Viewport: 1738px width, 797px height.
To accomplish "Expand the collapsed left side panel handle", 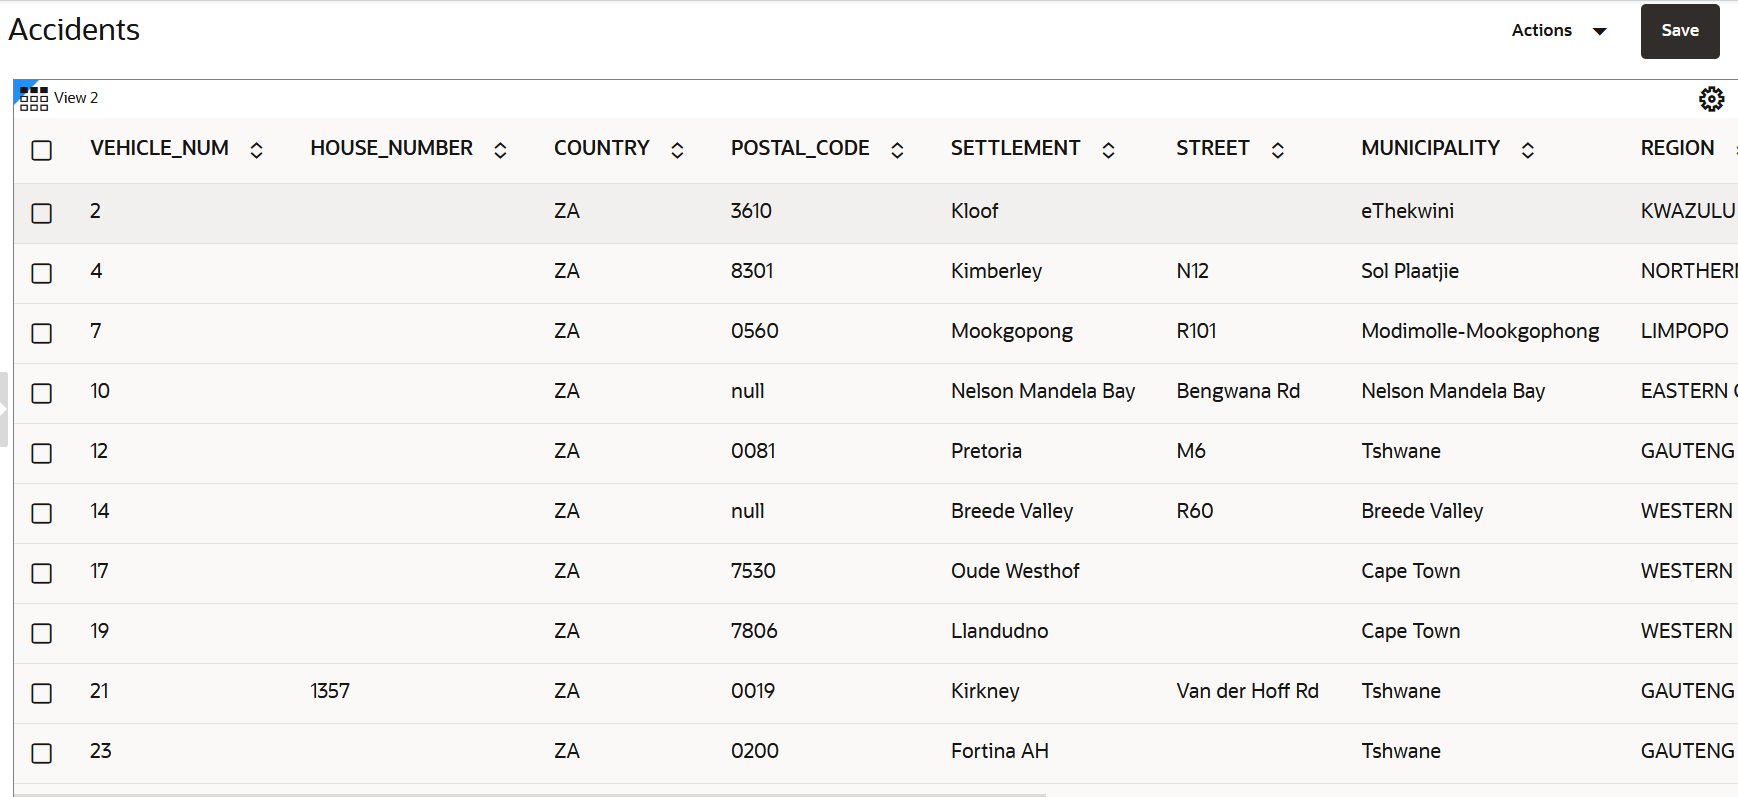I will point(4,409).
